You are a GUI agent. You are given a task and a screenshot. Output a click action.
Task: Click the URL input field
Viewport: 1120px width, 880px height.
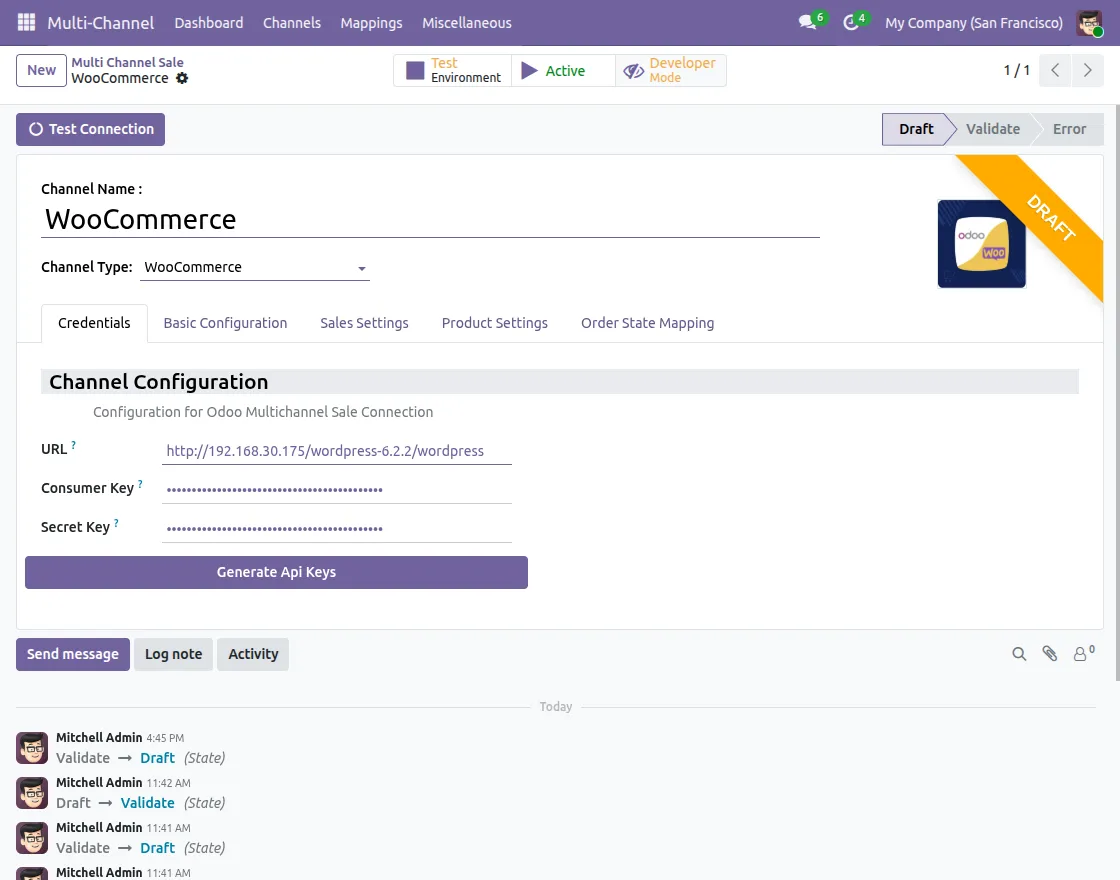click(336, 451)
